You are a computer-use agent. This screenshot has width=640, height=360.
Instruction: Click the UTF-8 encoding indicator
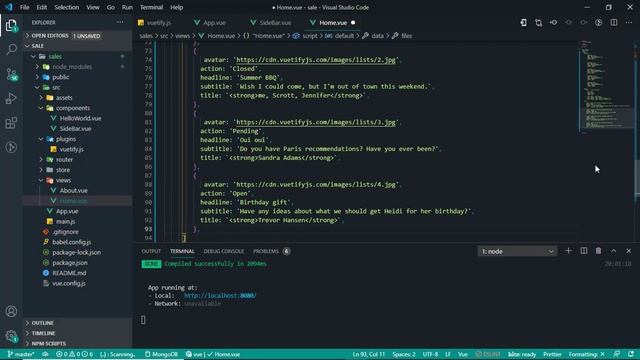(430, 354)
